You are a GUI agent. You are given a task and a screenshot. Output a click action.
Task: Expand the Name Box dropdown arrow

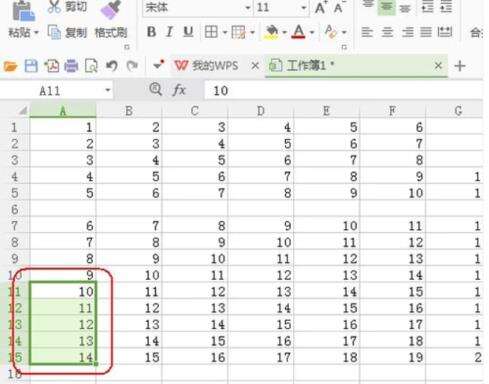[108, 90]
